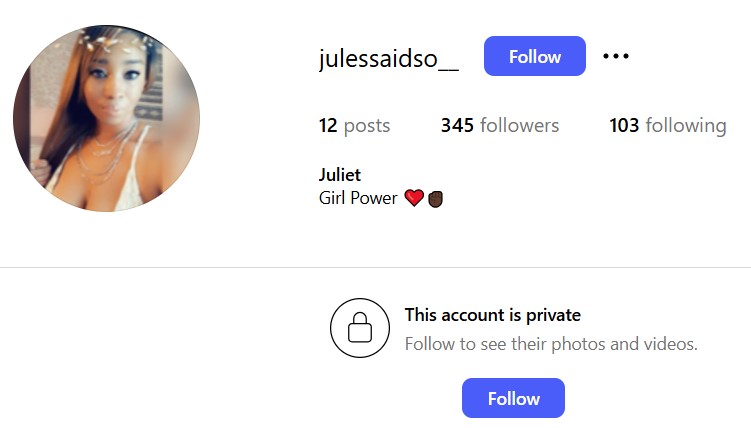The width and height of the screenshot is (751, 428).
Task: Follow julessaidso__ using the top Follow button
Action: pyautogui.click(x=535, y=56)
